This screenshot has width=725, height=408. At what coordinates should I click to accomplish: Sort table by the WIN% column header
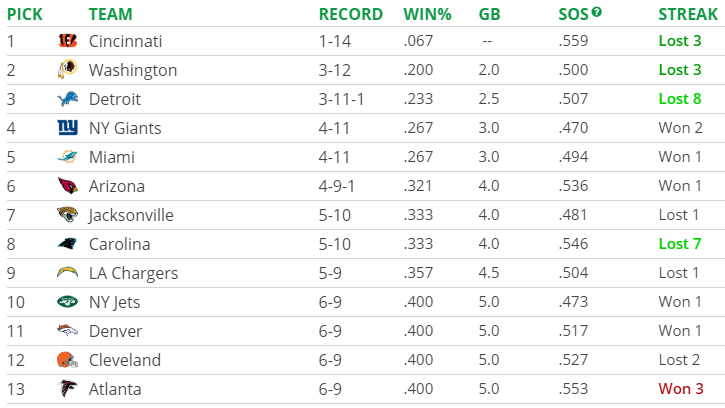tap(427, 14)
